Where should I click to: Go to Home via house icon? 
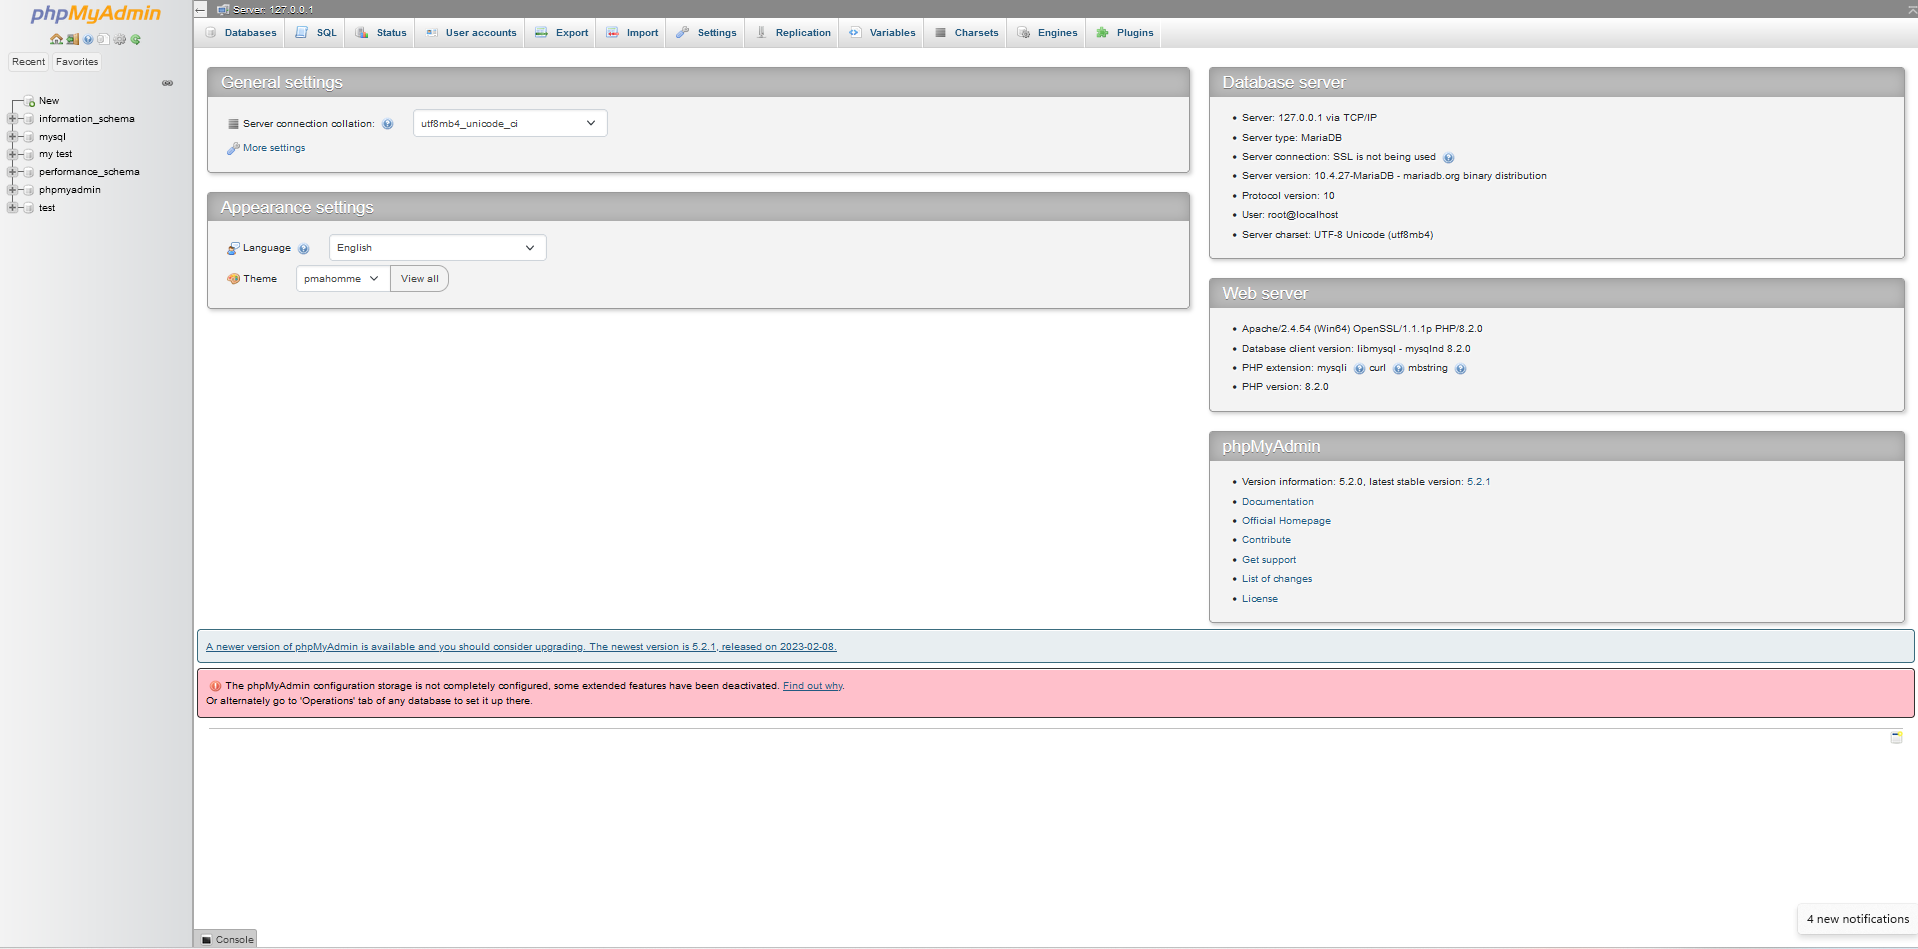click(x=56, y=40)
